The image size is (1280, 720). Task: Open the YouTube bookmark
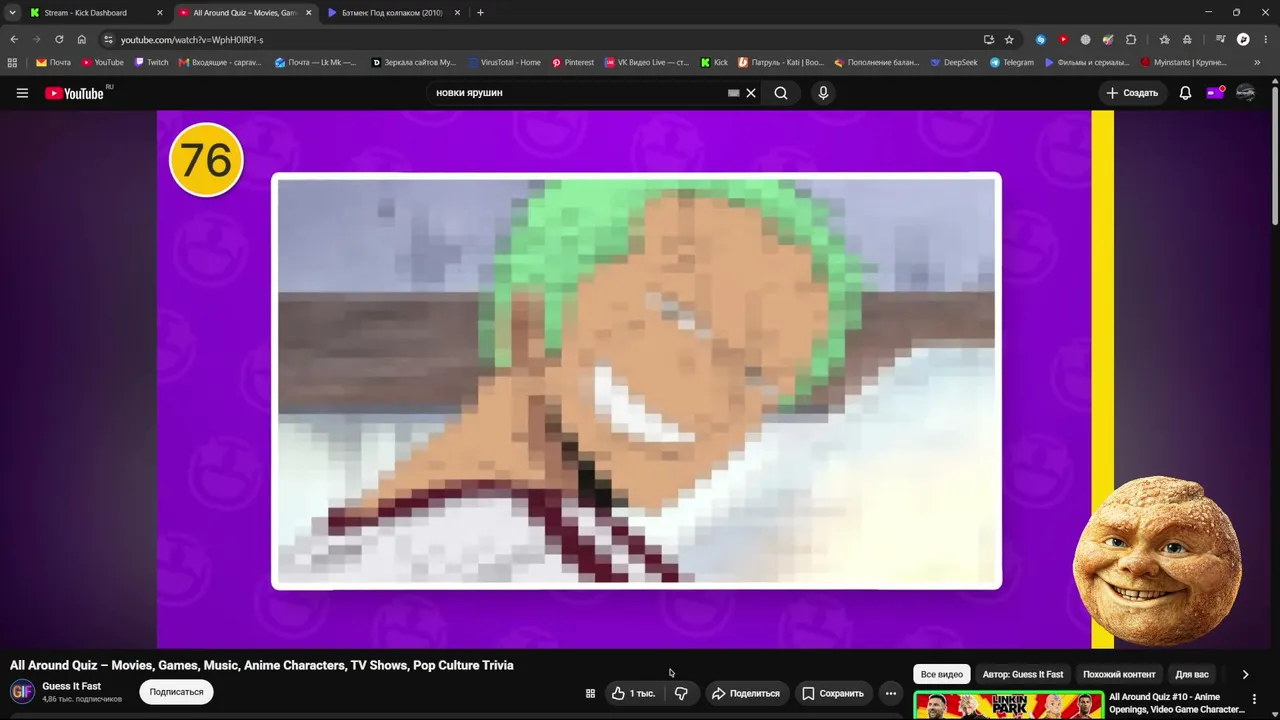coord(102,62)
